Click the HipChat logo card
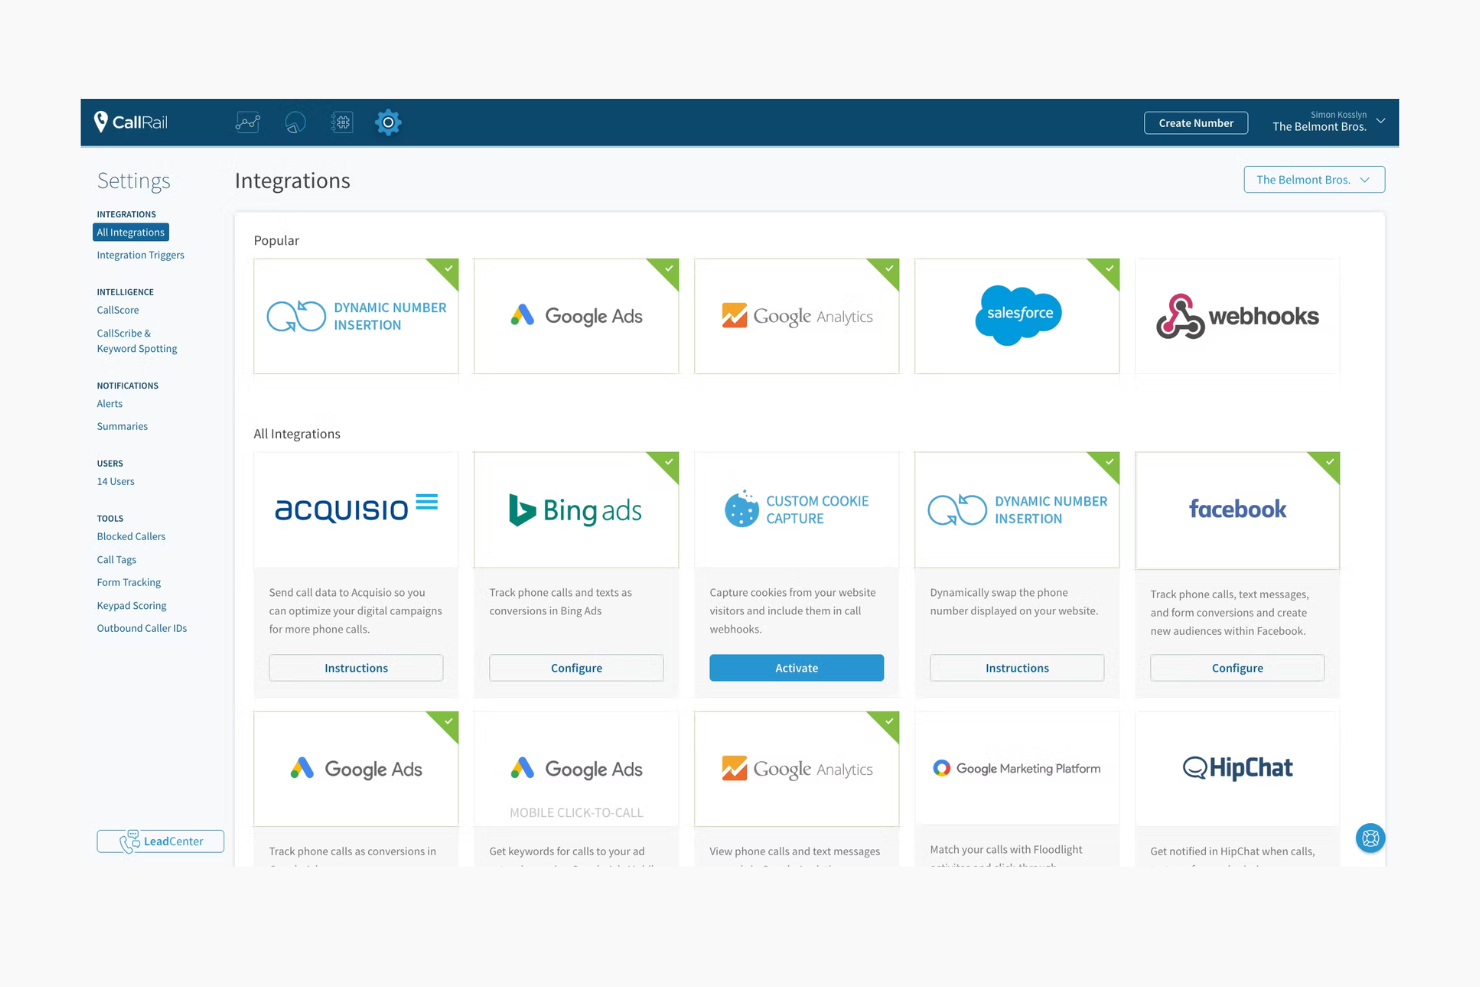This screenshot has height=987, width=1480. pos(1237,768)
